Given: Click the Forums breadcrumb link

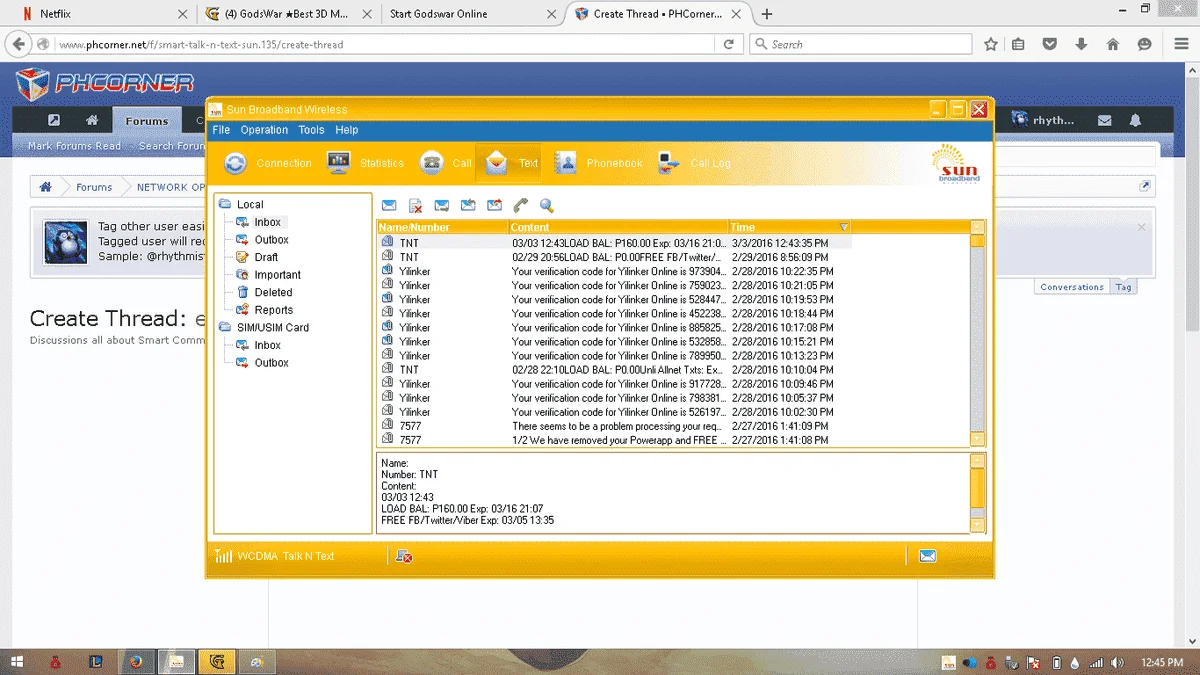Looking at the screenshot, I should click(x=94, y=187).
